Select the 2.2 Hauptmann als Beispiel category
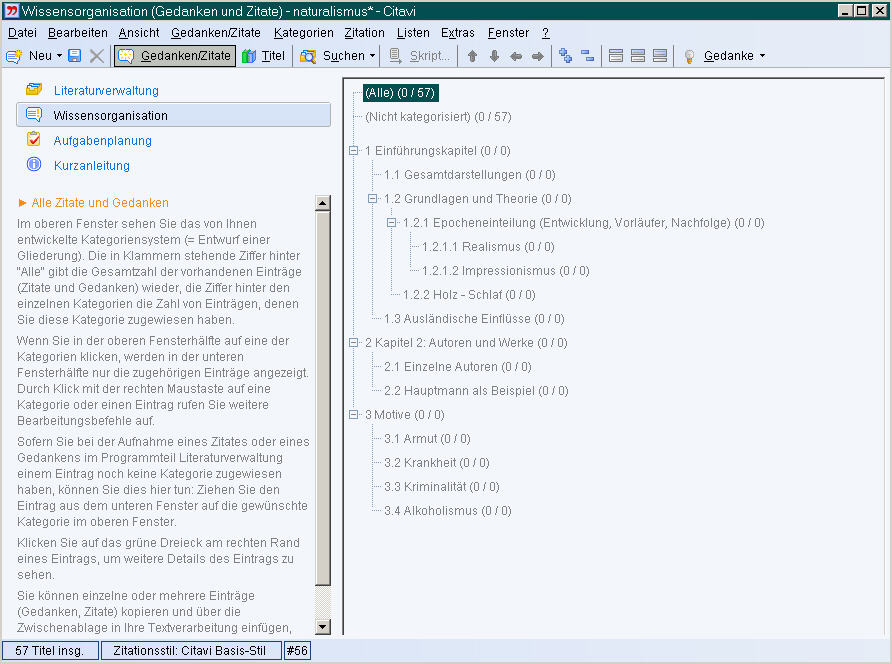Screen dimensions: 892x664 click(x=476, y=391)
